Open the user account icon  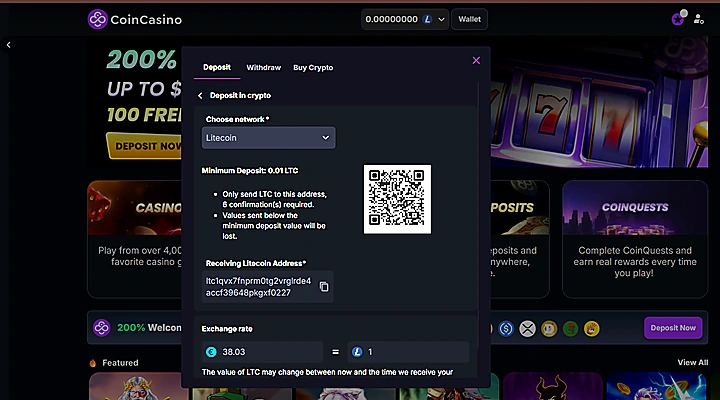click(698, 19)
